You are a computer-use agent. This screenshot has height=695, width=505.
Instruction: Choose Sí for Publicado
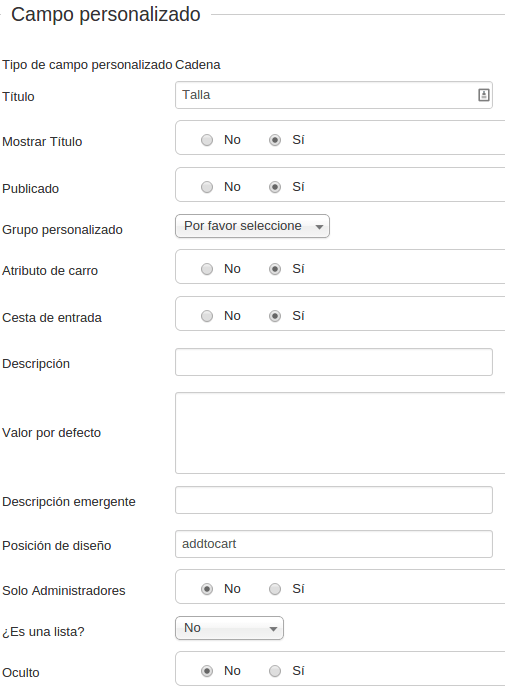[x=275, y=187]
